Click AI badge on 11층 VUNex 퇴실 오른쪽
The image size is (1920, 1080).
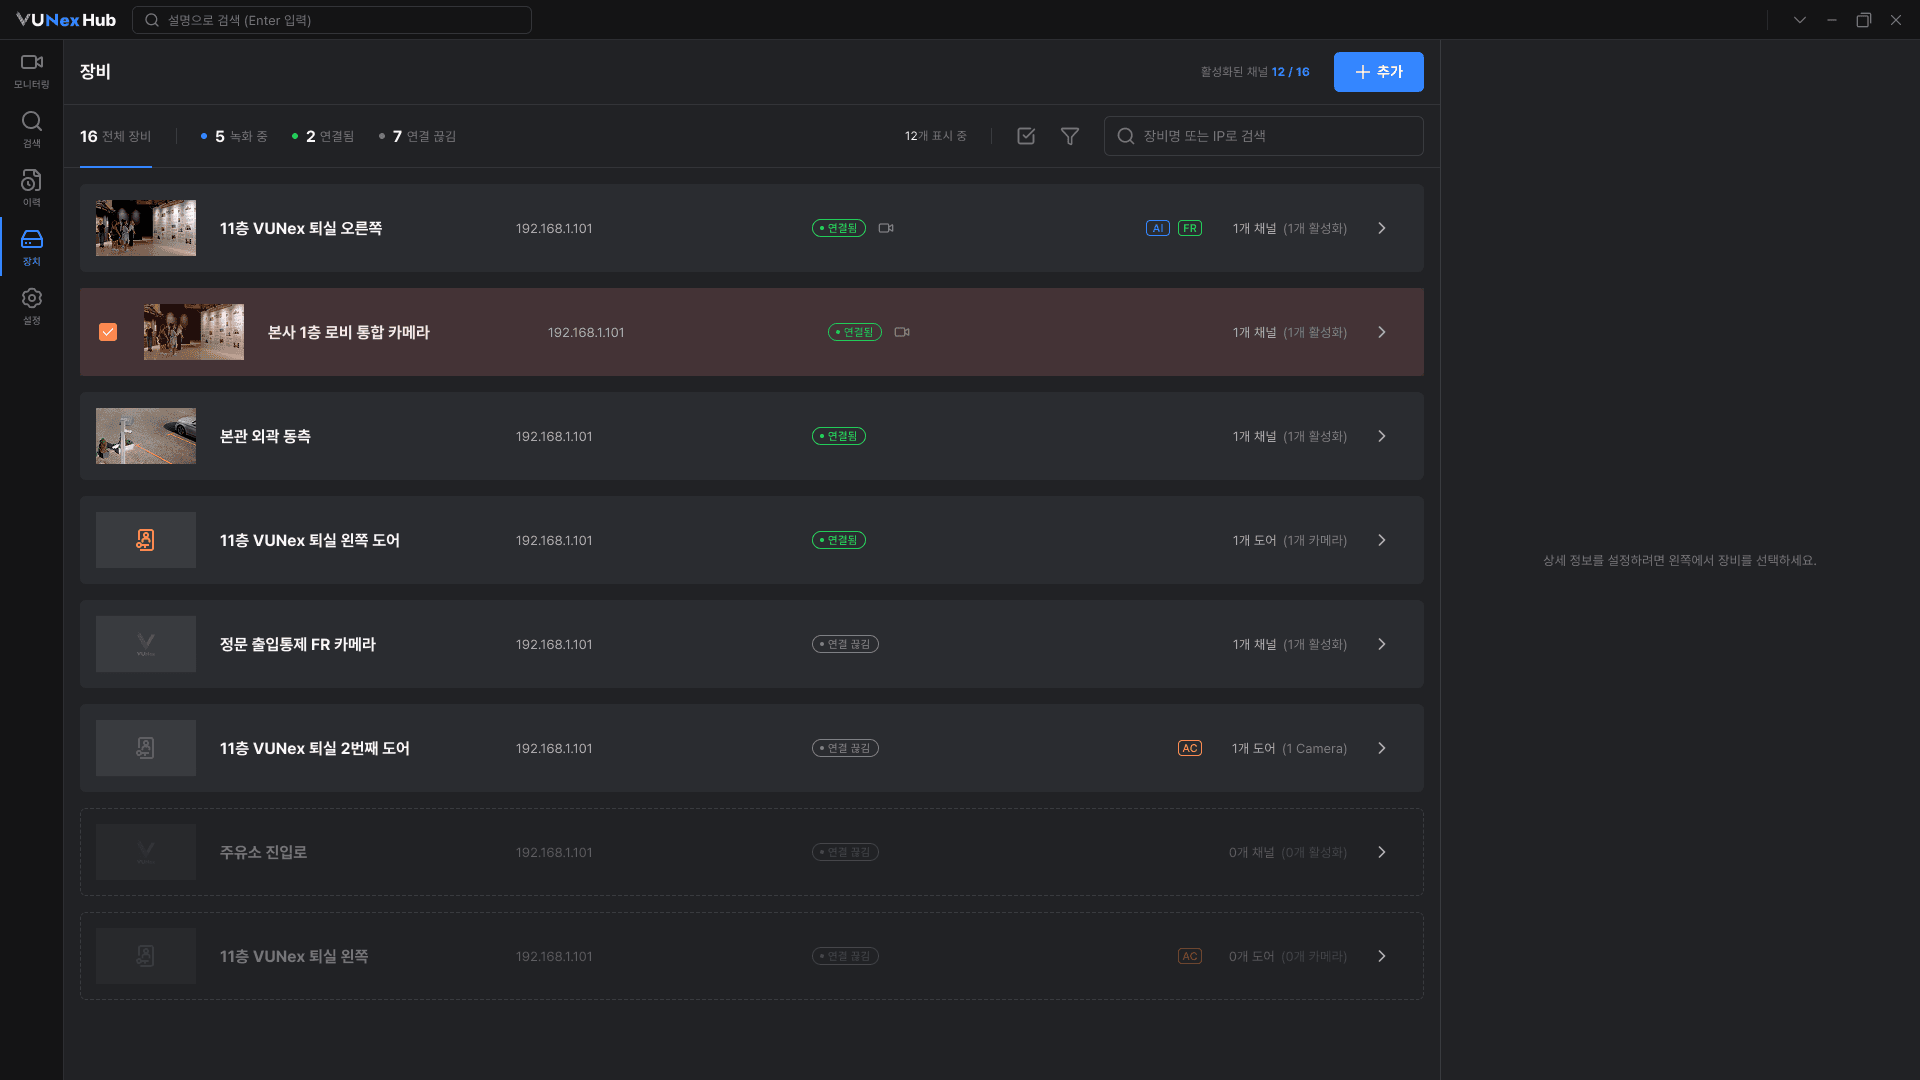click(x=1158, y=228)
